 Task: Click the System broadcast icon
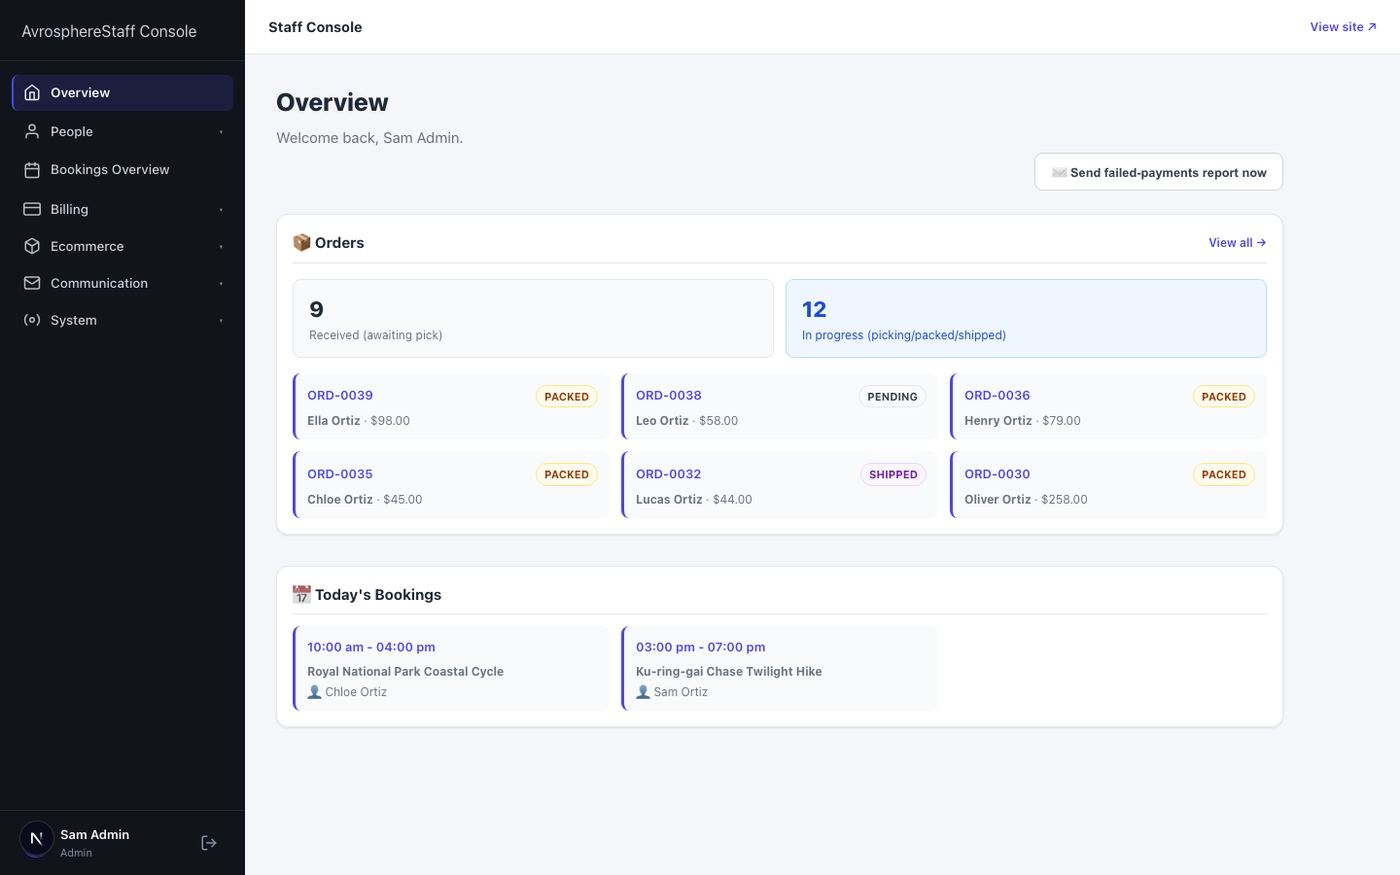(x=32, y=320)
